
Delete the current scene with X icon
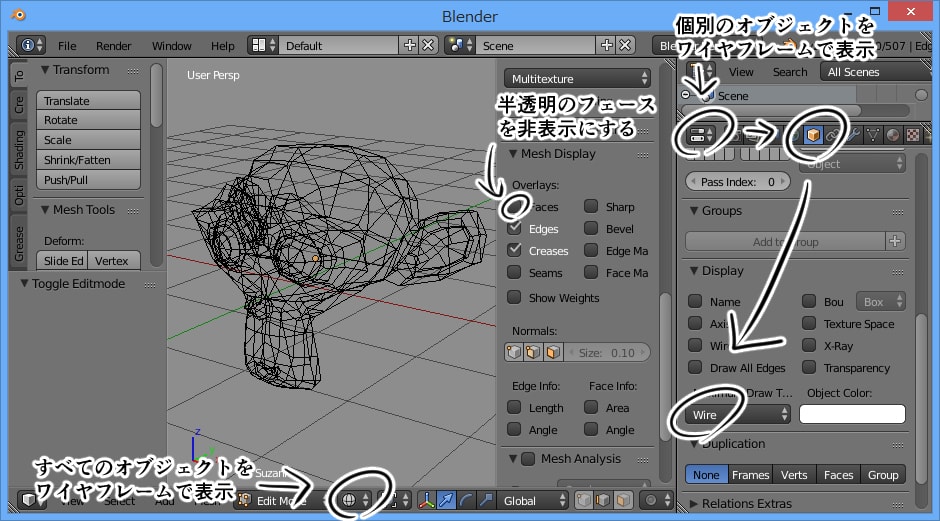(x=625, y=46)
